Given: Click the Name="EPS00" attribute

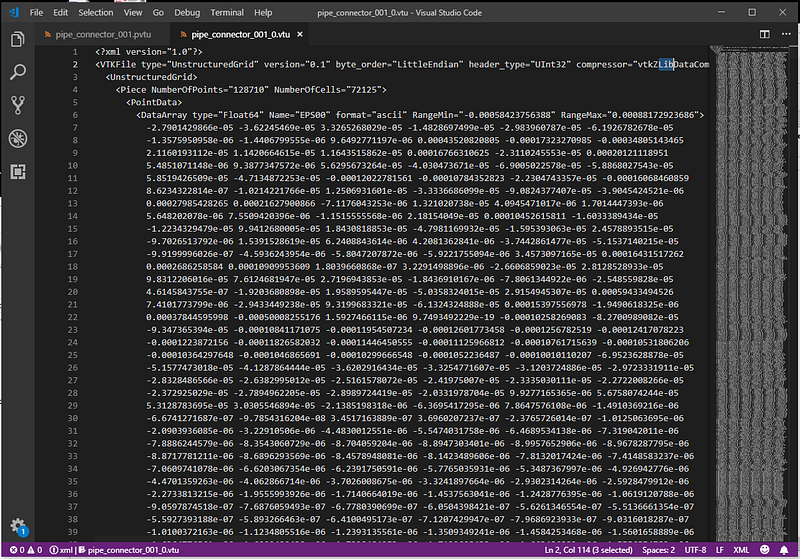Looking at the screenshot, I should click(299, 115).
